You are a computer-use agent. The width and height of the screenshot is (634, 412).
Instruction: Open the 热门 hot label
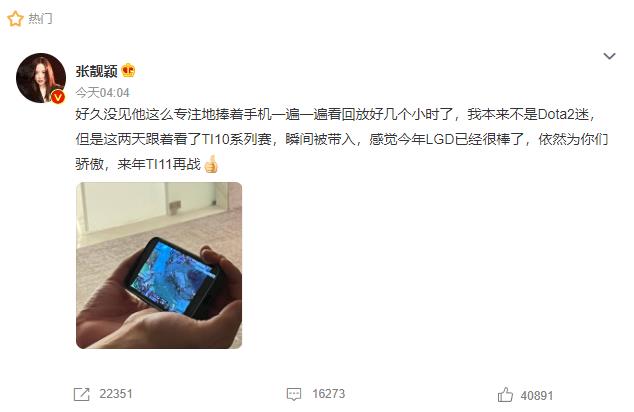pos(40,19)
